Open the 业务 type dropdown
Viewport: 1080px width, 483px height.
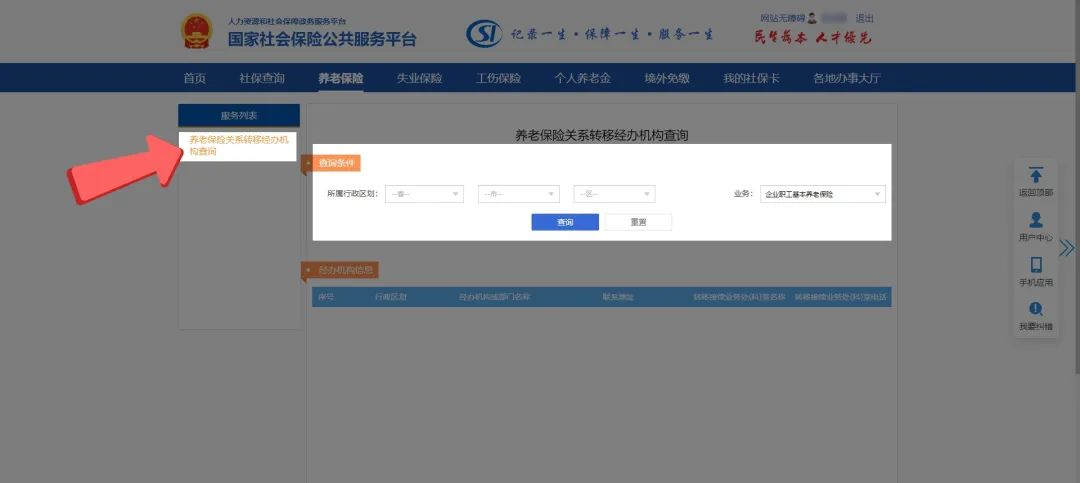point(822,194)
